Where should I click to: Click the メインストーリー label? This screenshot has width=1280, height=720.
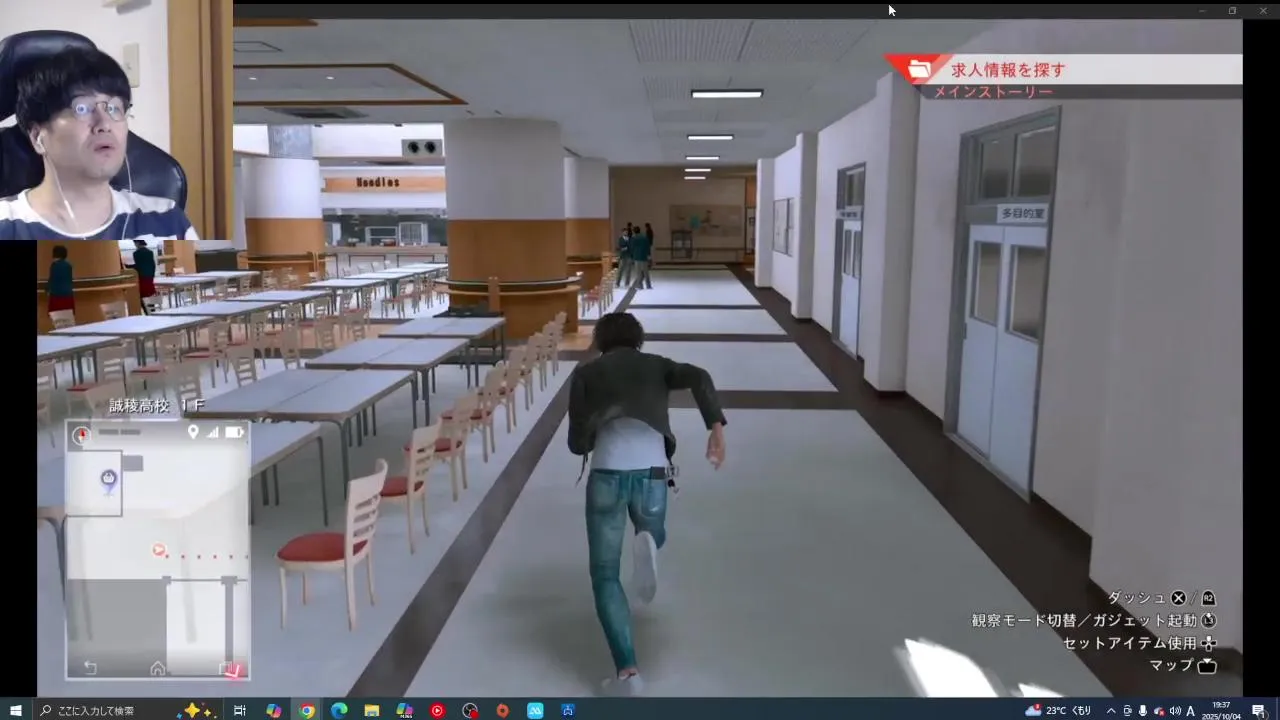click(x=993, y=92)
